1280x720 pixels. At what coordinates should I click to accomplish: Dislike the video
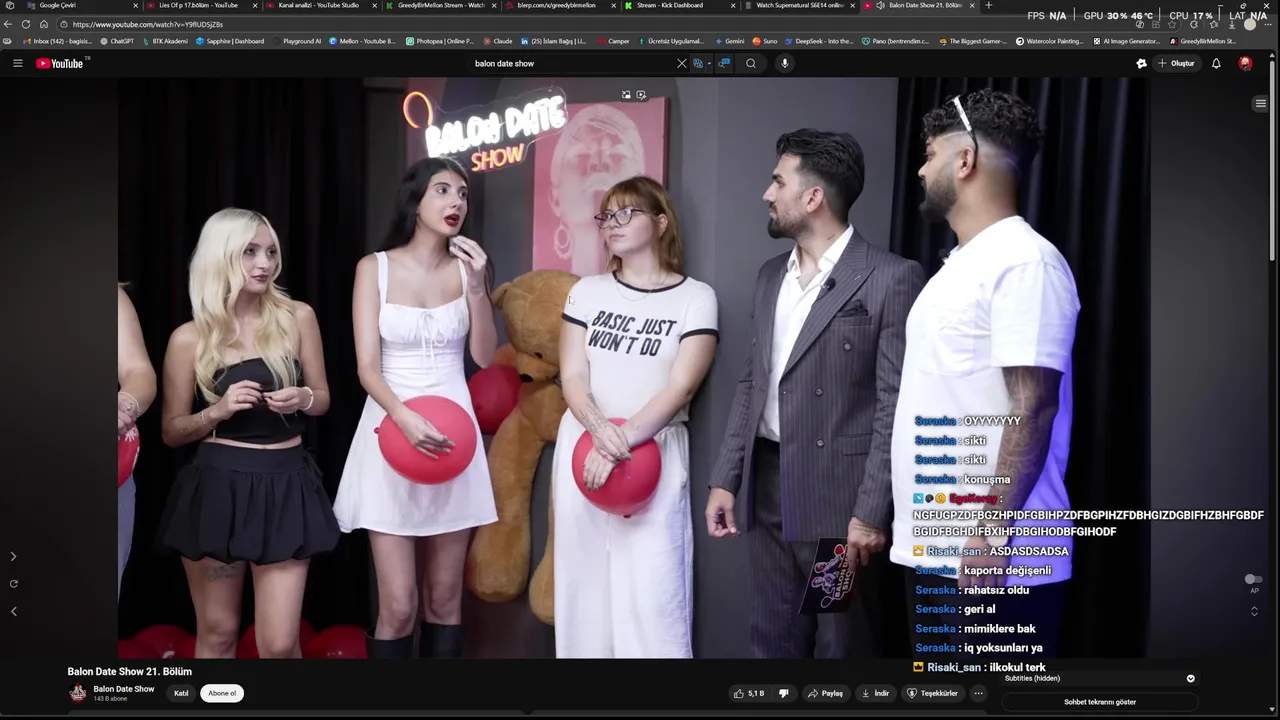point(784,693)
